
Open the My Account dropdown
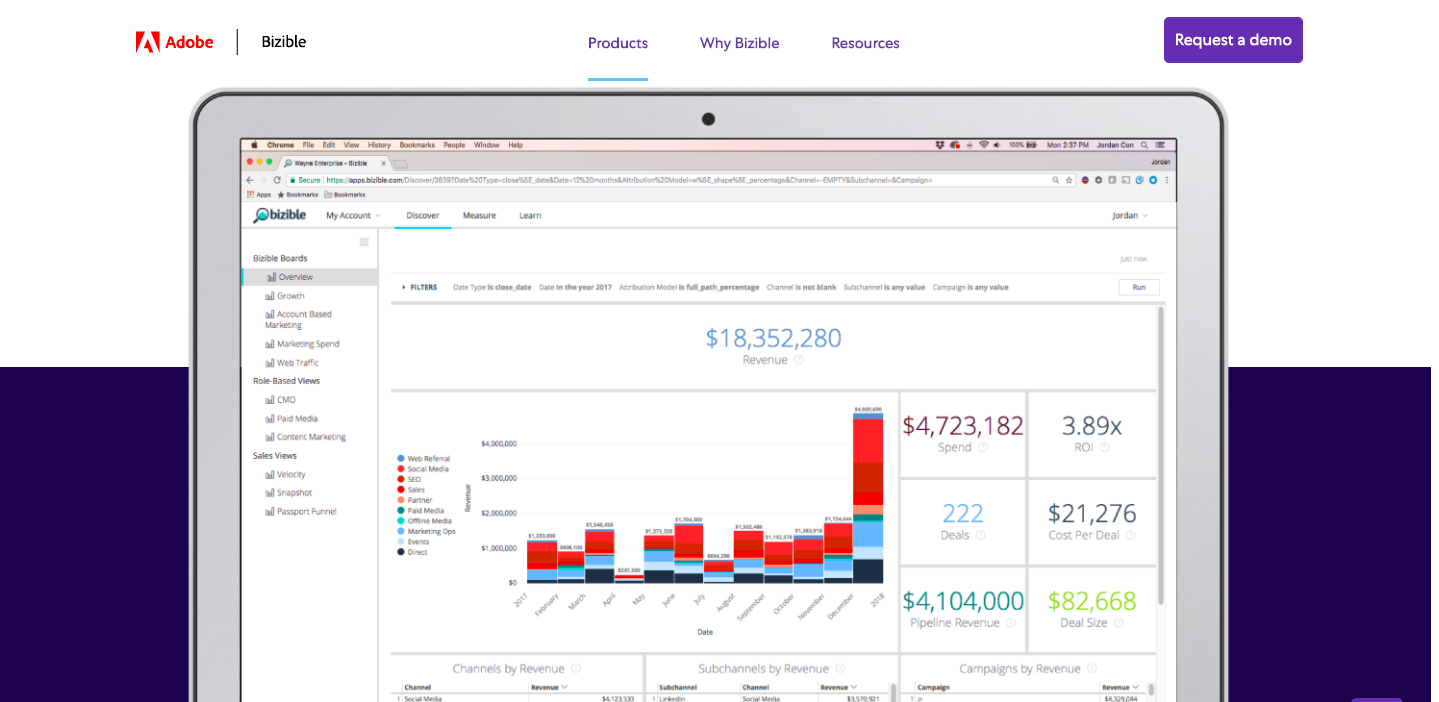[x=353, y=216]
